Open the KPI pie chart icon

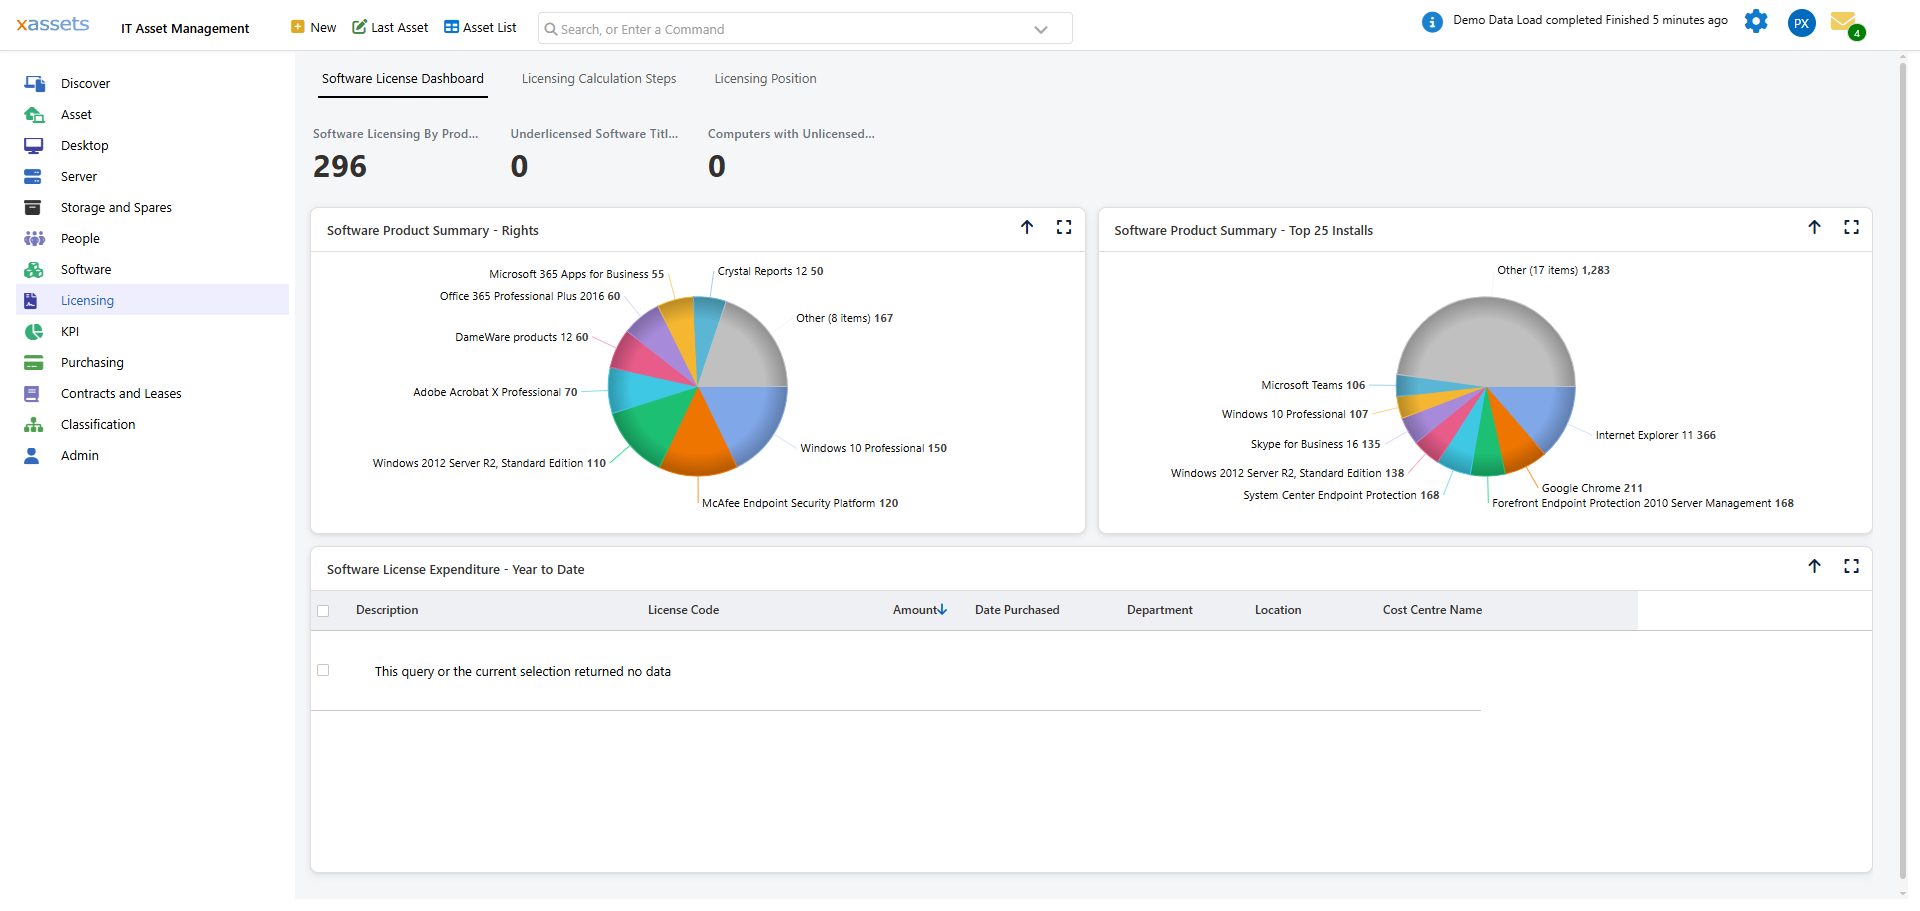pyautogui.click(x=34, y=331)
